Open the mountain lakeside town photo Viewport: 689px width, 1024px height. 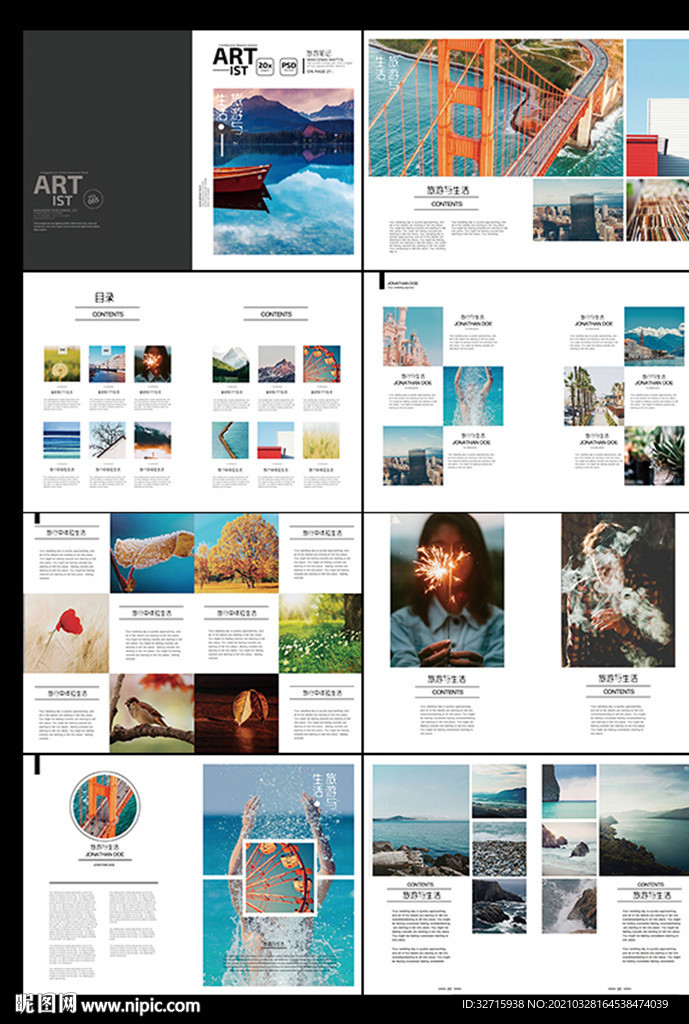654,336
